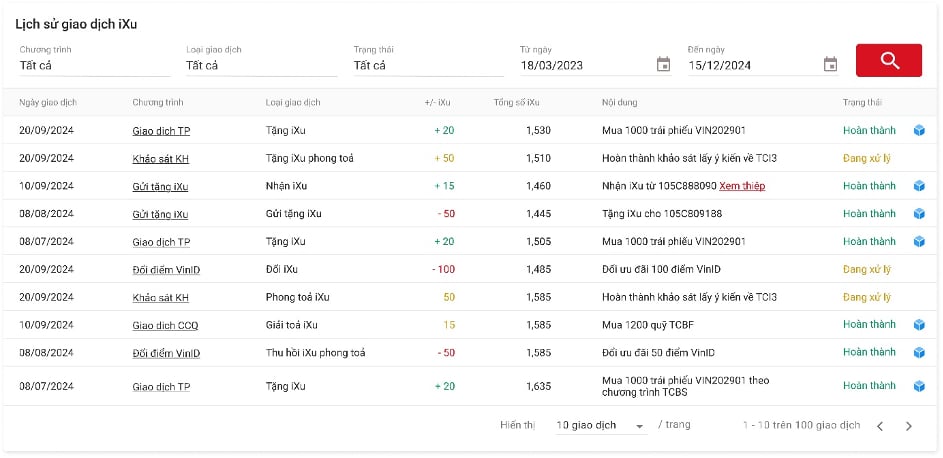Open the 'Đến ngày' calendar picker icon
Image resolution: width=943 pixels, height=458 pixels.
pyautogui.click(x=830, y=64)
